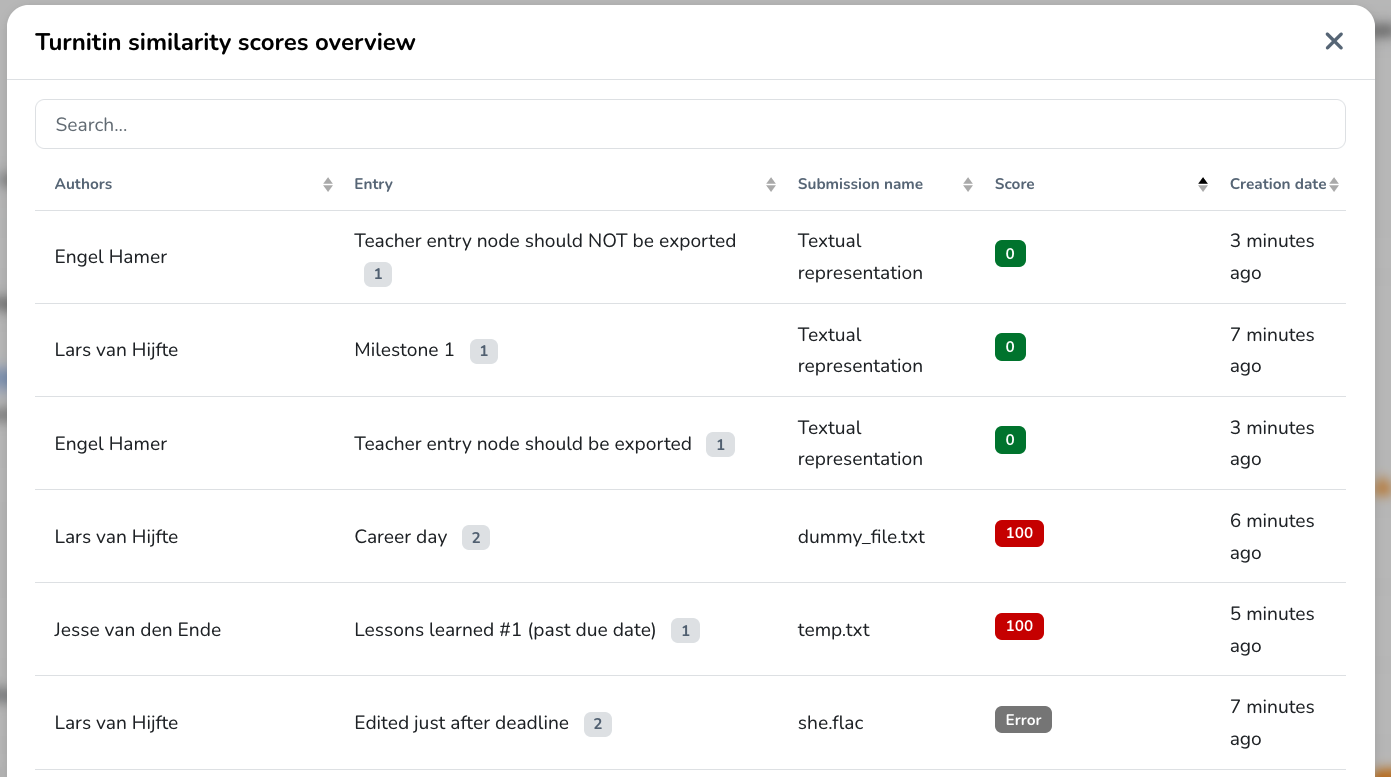Viewport: 1391px width, 777px height.
Task: Click the Entry column header label
Action: 373,184
